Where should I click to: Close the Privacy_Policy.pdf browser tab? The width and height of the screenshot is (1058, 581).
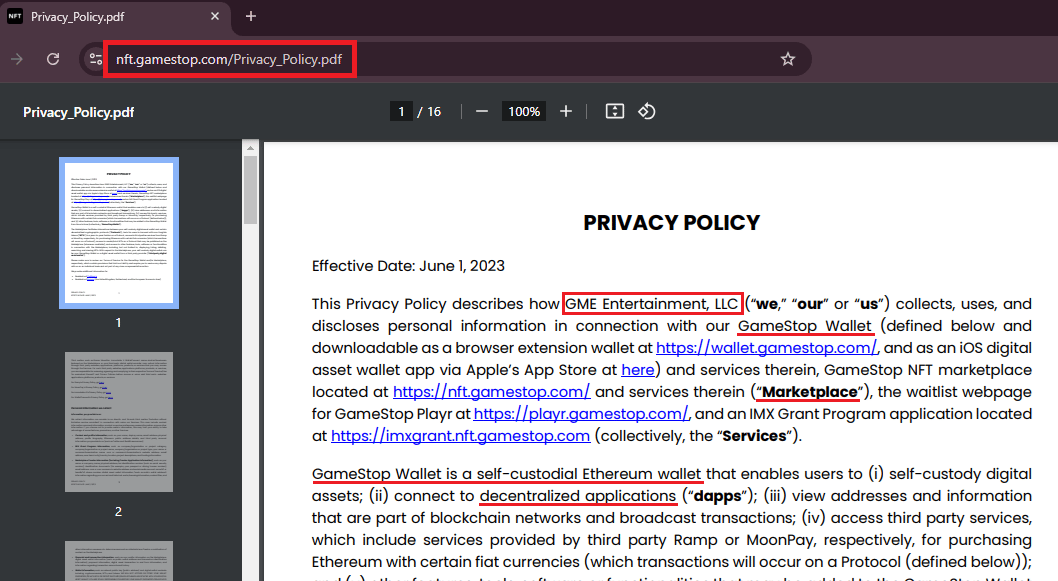pos(215,16)
